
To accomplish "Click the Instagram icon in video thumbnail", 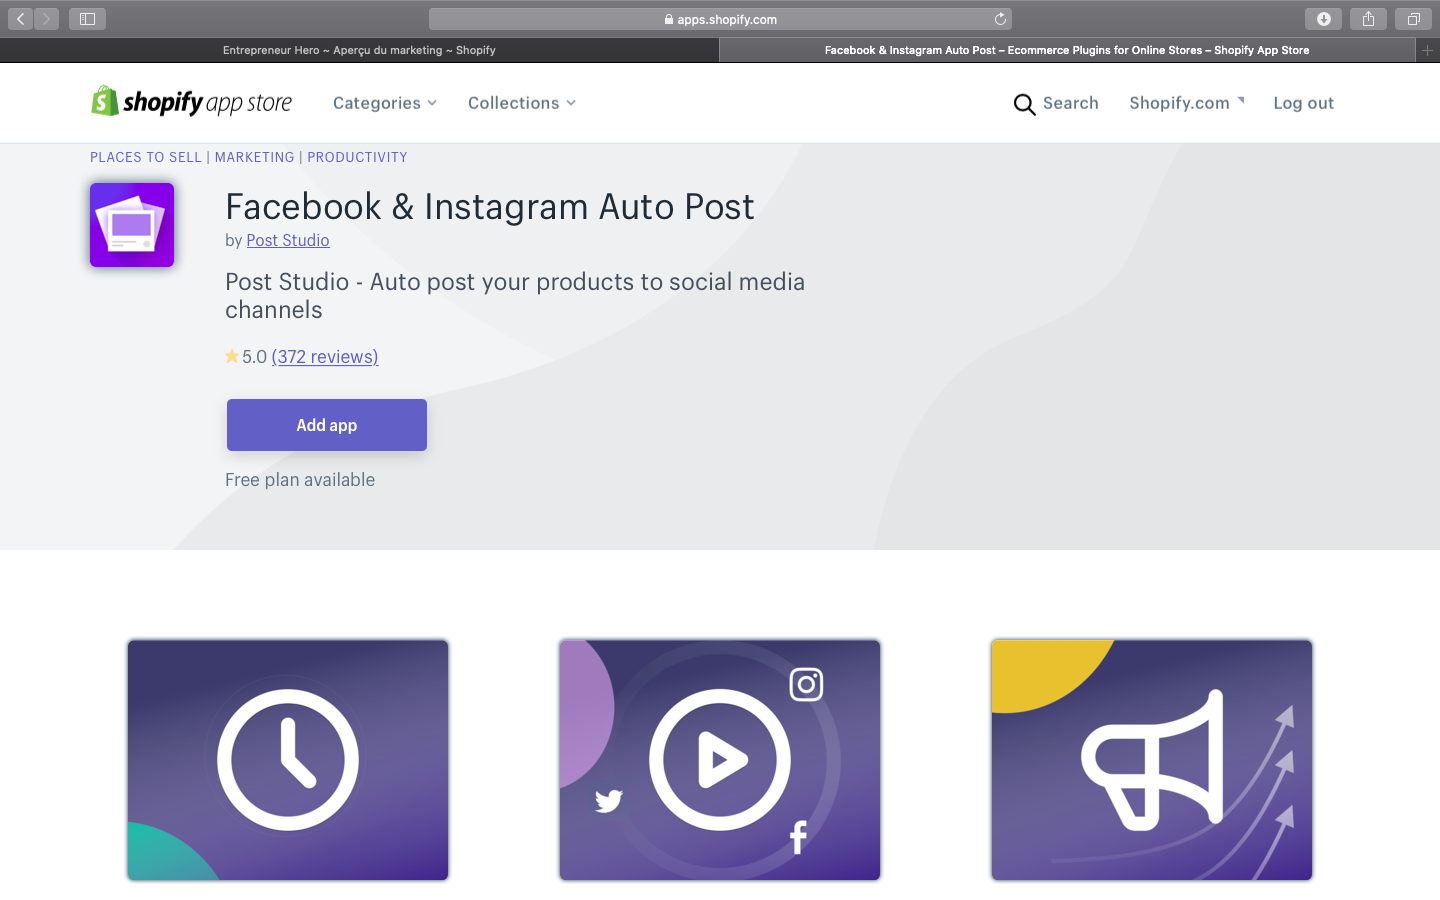I will click(806, 684).
